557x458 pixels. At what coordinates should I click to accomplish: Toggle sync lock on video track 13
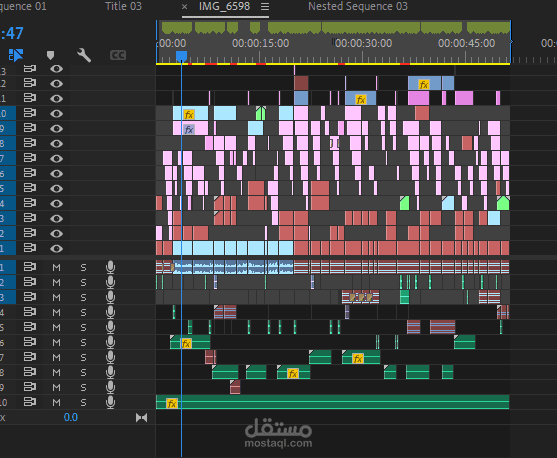pyautogui.click(x=30, y=68)
